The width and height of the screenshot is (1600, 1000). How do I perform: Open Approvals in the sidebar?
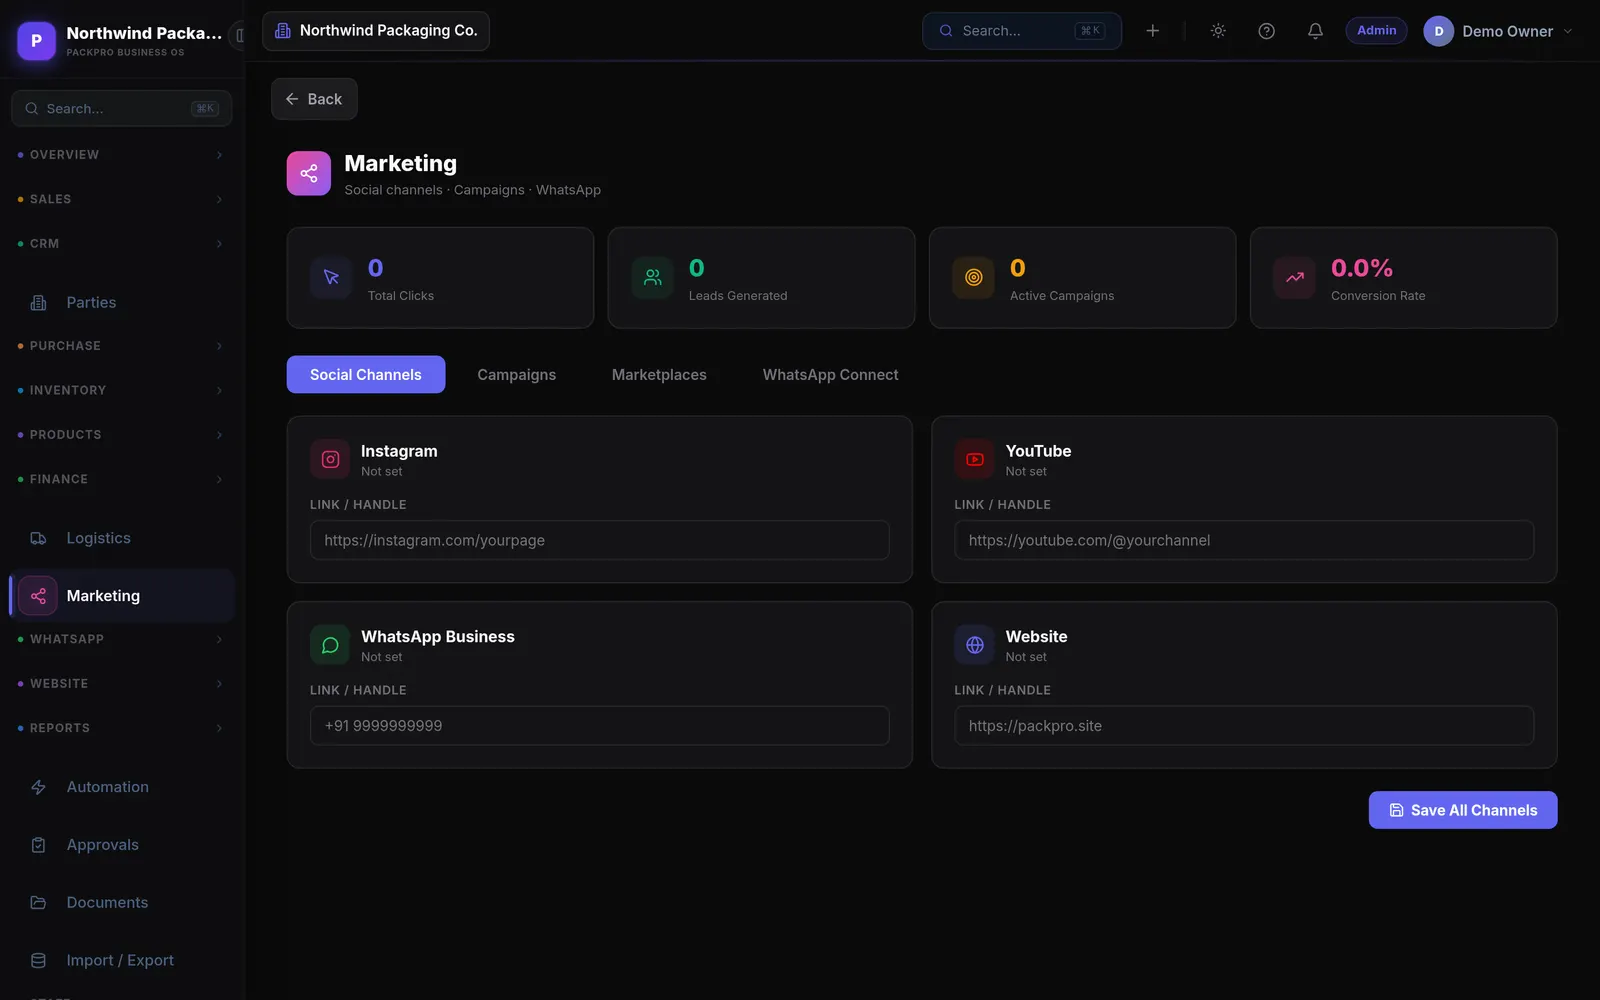[x=122, y=845]
